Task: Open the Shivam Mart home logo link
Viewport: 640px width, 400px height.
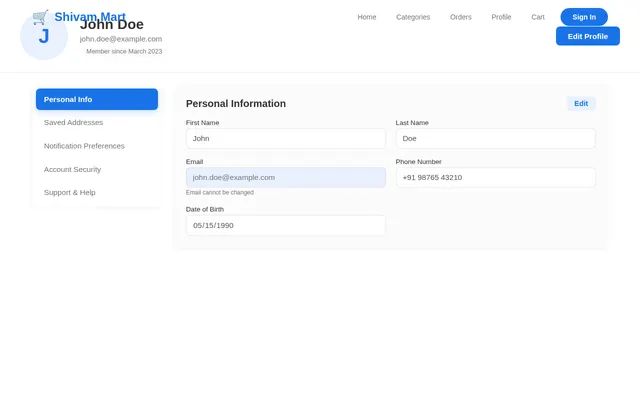Action: click(x=79, y=17)
